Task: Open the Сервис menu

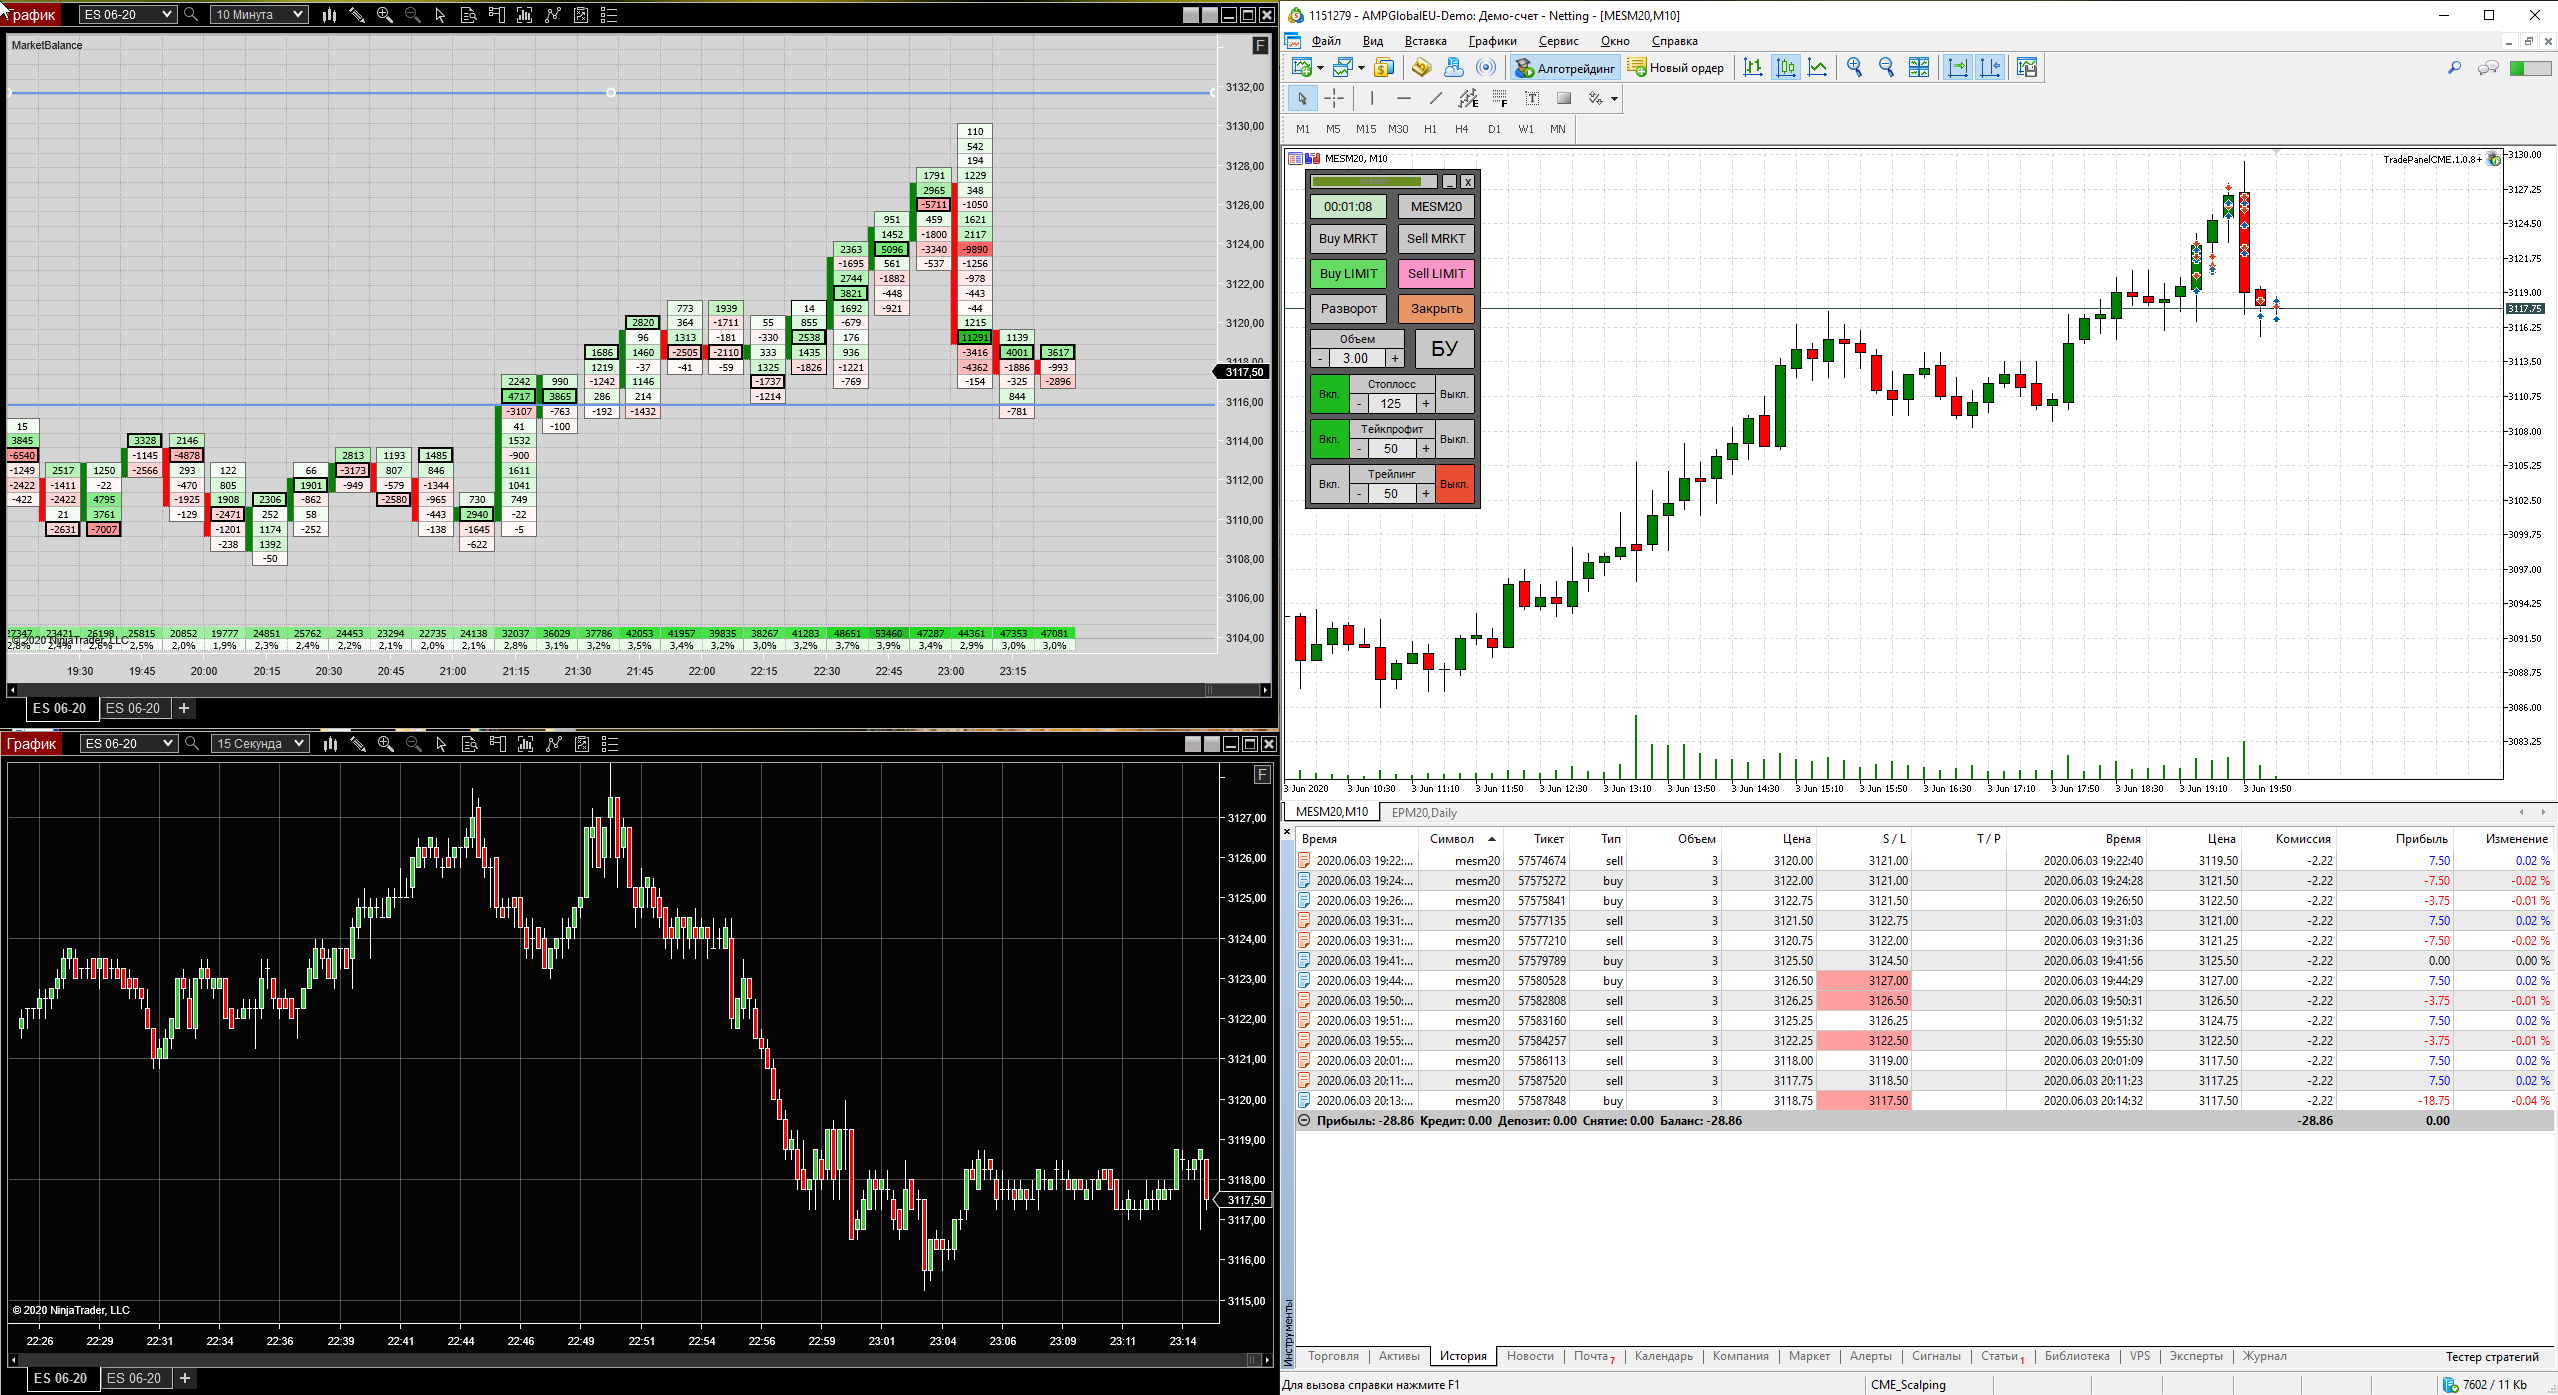Action: (x=1558, y=41)
